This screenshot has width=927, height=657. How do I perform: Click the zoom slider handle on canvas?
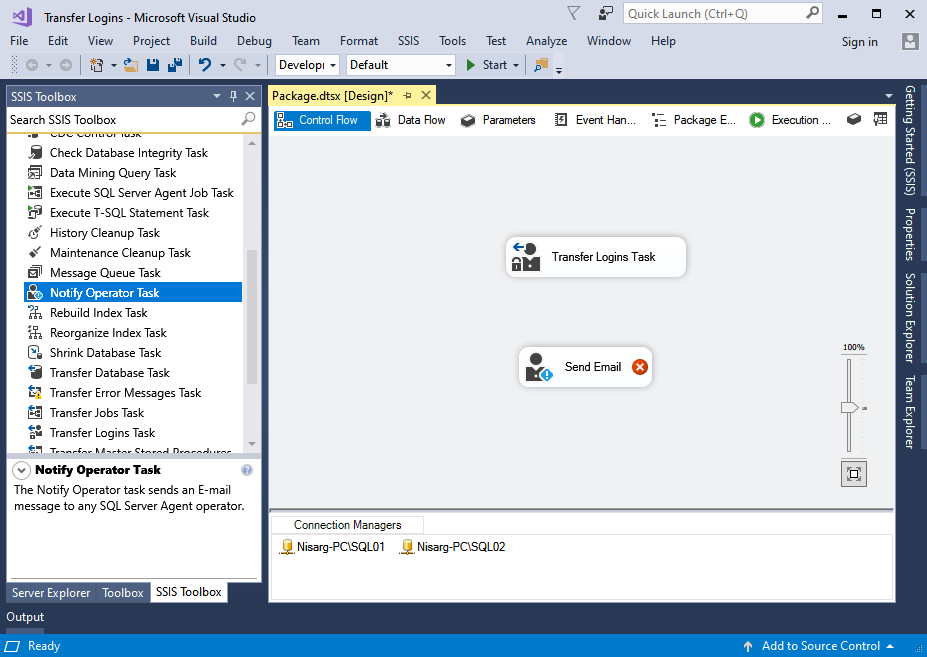click(x=850, y=408)
